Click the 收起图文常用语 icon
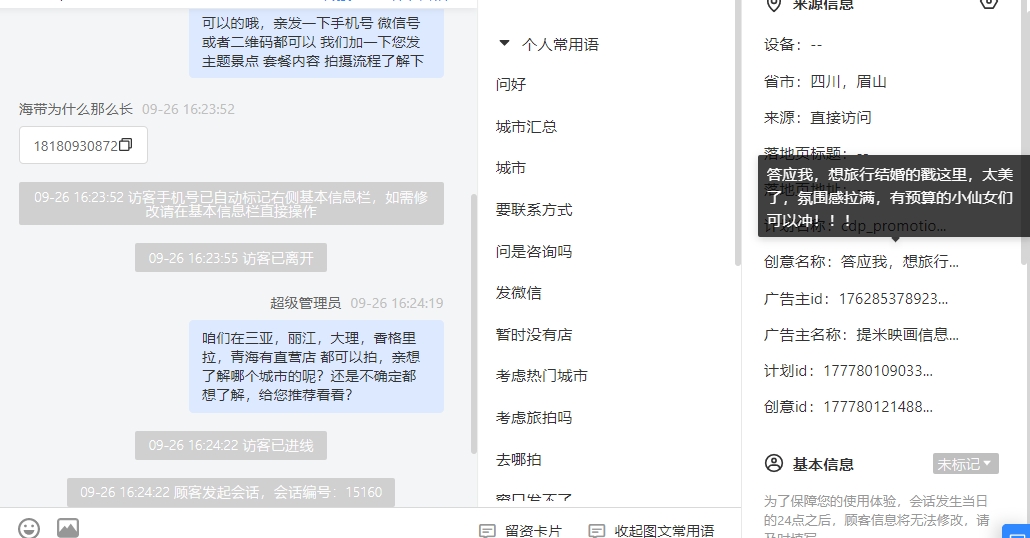This screenshot has width=1030, height=538. [x=596, y=531]
